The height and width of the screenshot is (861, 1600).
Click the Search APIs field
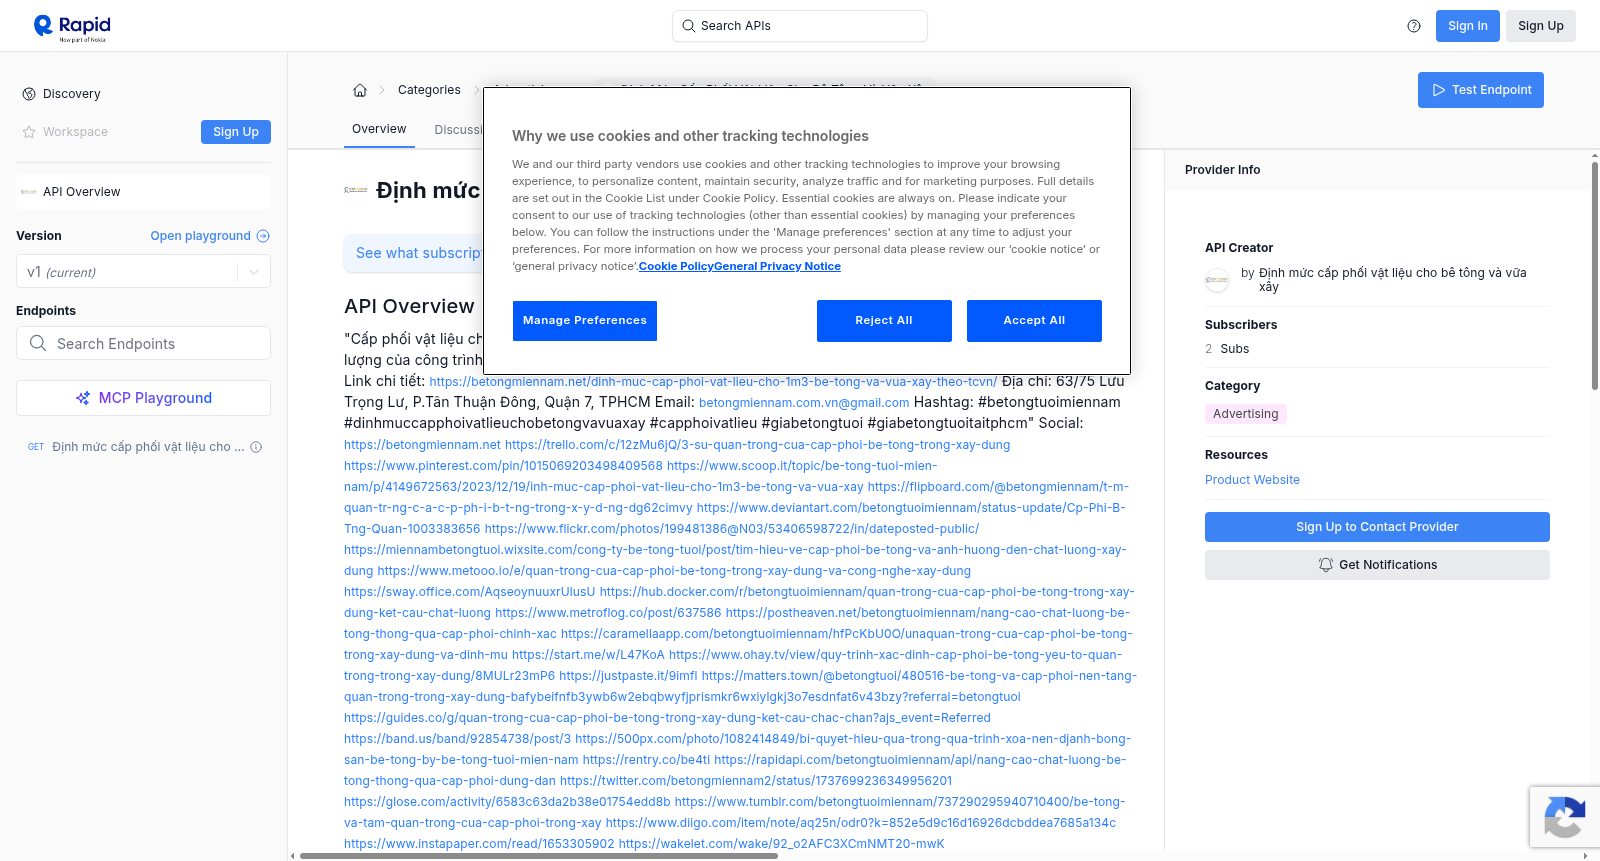800,26
